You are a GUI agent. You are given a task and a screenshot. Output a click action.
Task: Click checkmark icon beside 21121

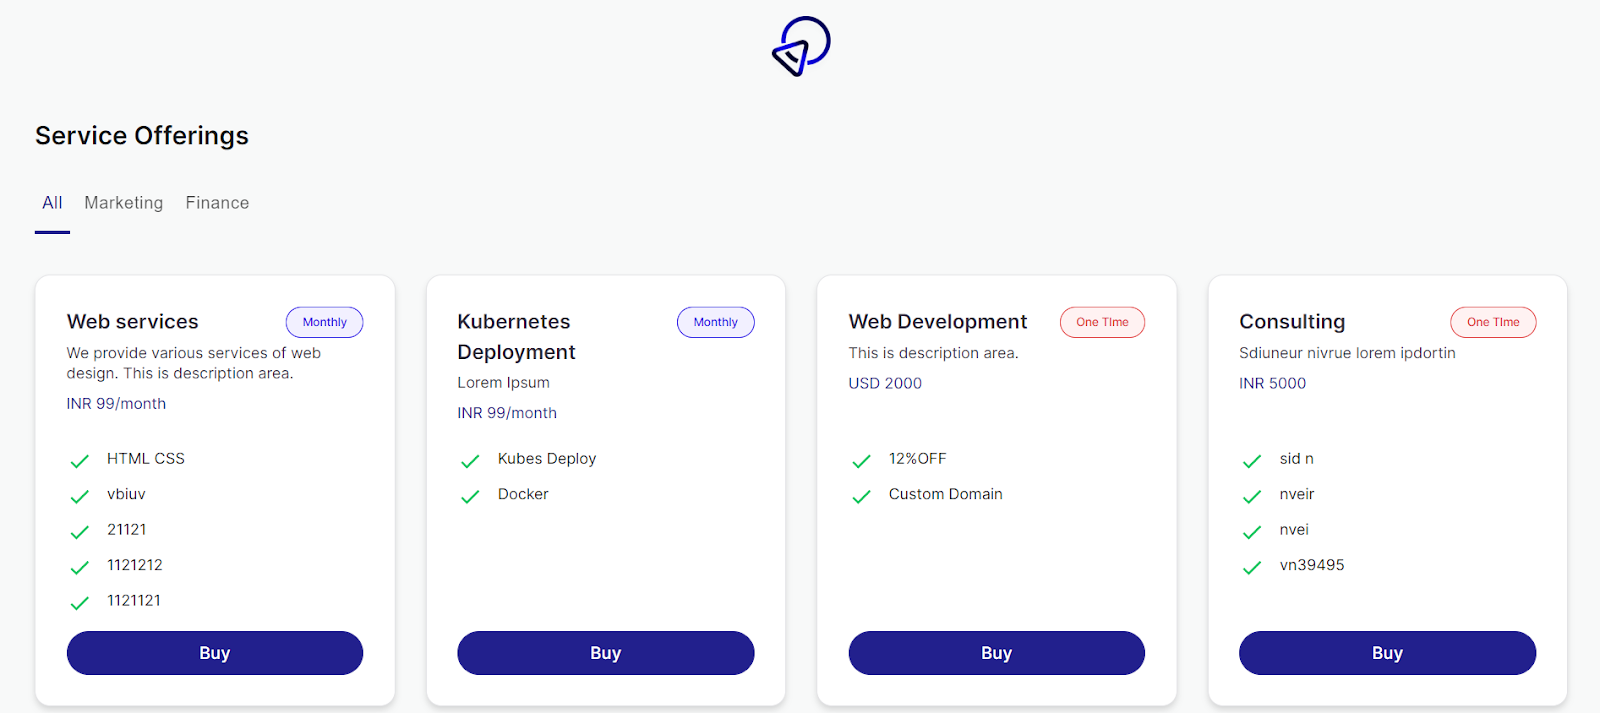[x=80, y=532]
